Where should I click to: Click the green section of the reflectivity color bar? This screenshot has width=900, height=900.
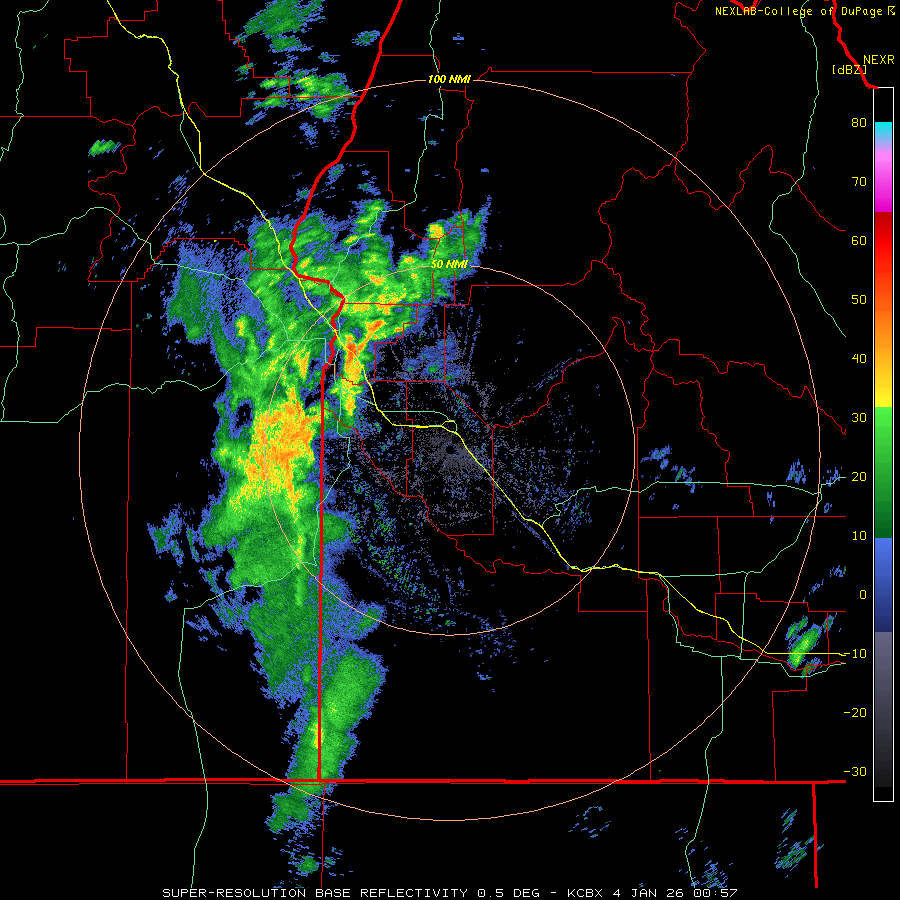pos(883,472)
